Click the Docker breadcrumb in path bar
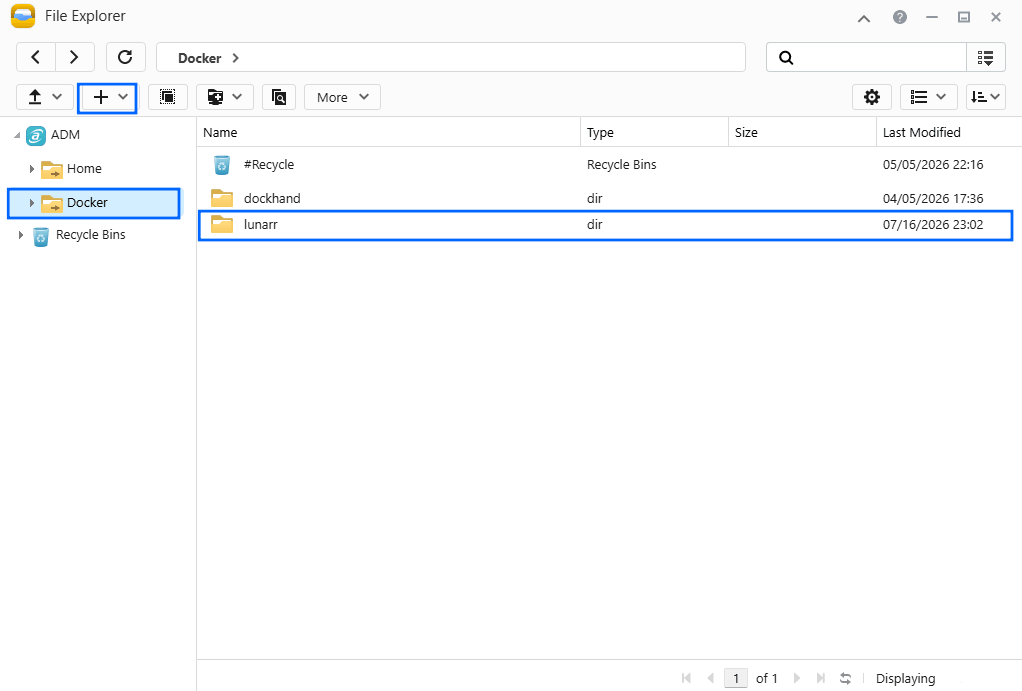The width and height of the screenshot is (1022, 691). 199,58
